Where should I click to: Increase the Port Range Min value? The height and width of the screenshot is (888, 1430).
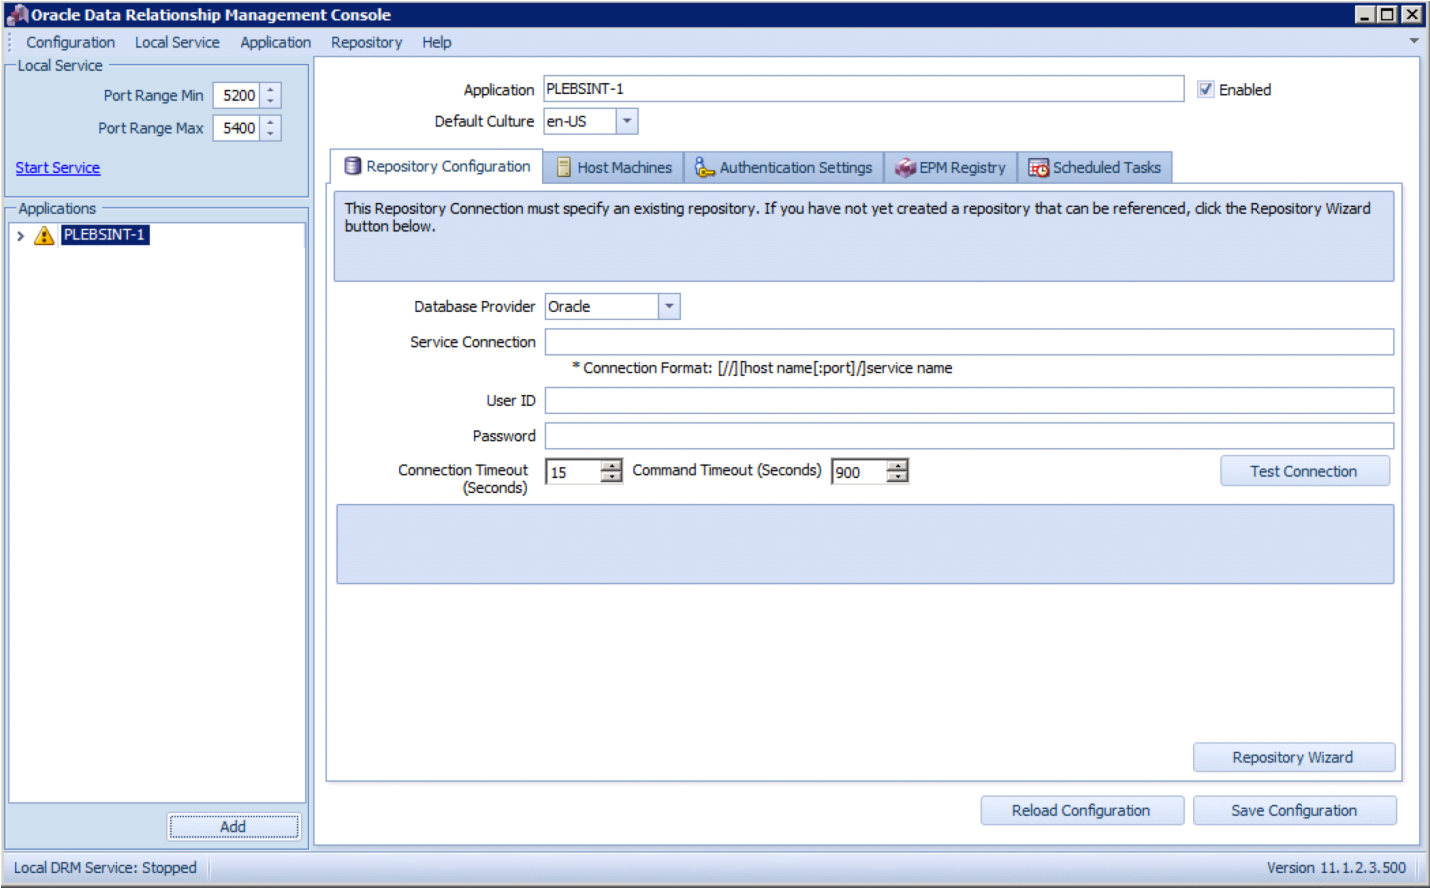[x=270, y=90]
